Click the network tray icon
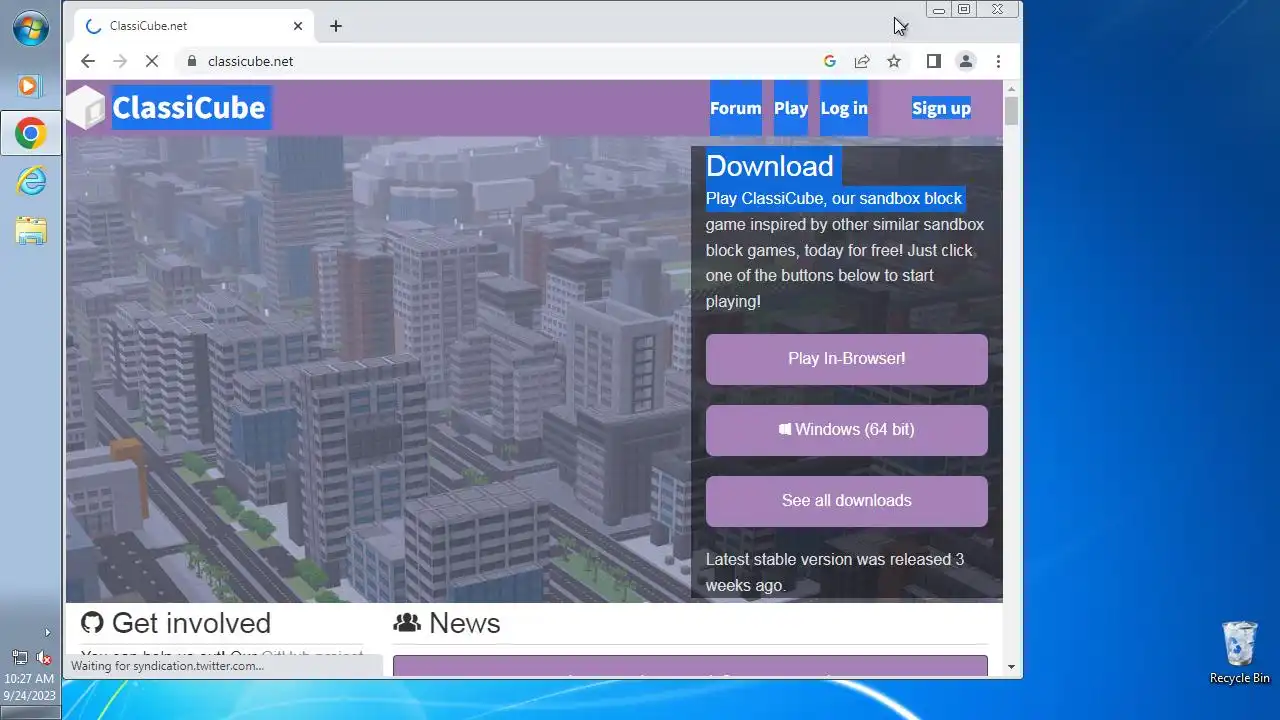The height and width of the screenshot is (720, 1280). [19, 657]
